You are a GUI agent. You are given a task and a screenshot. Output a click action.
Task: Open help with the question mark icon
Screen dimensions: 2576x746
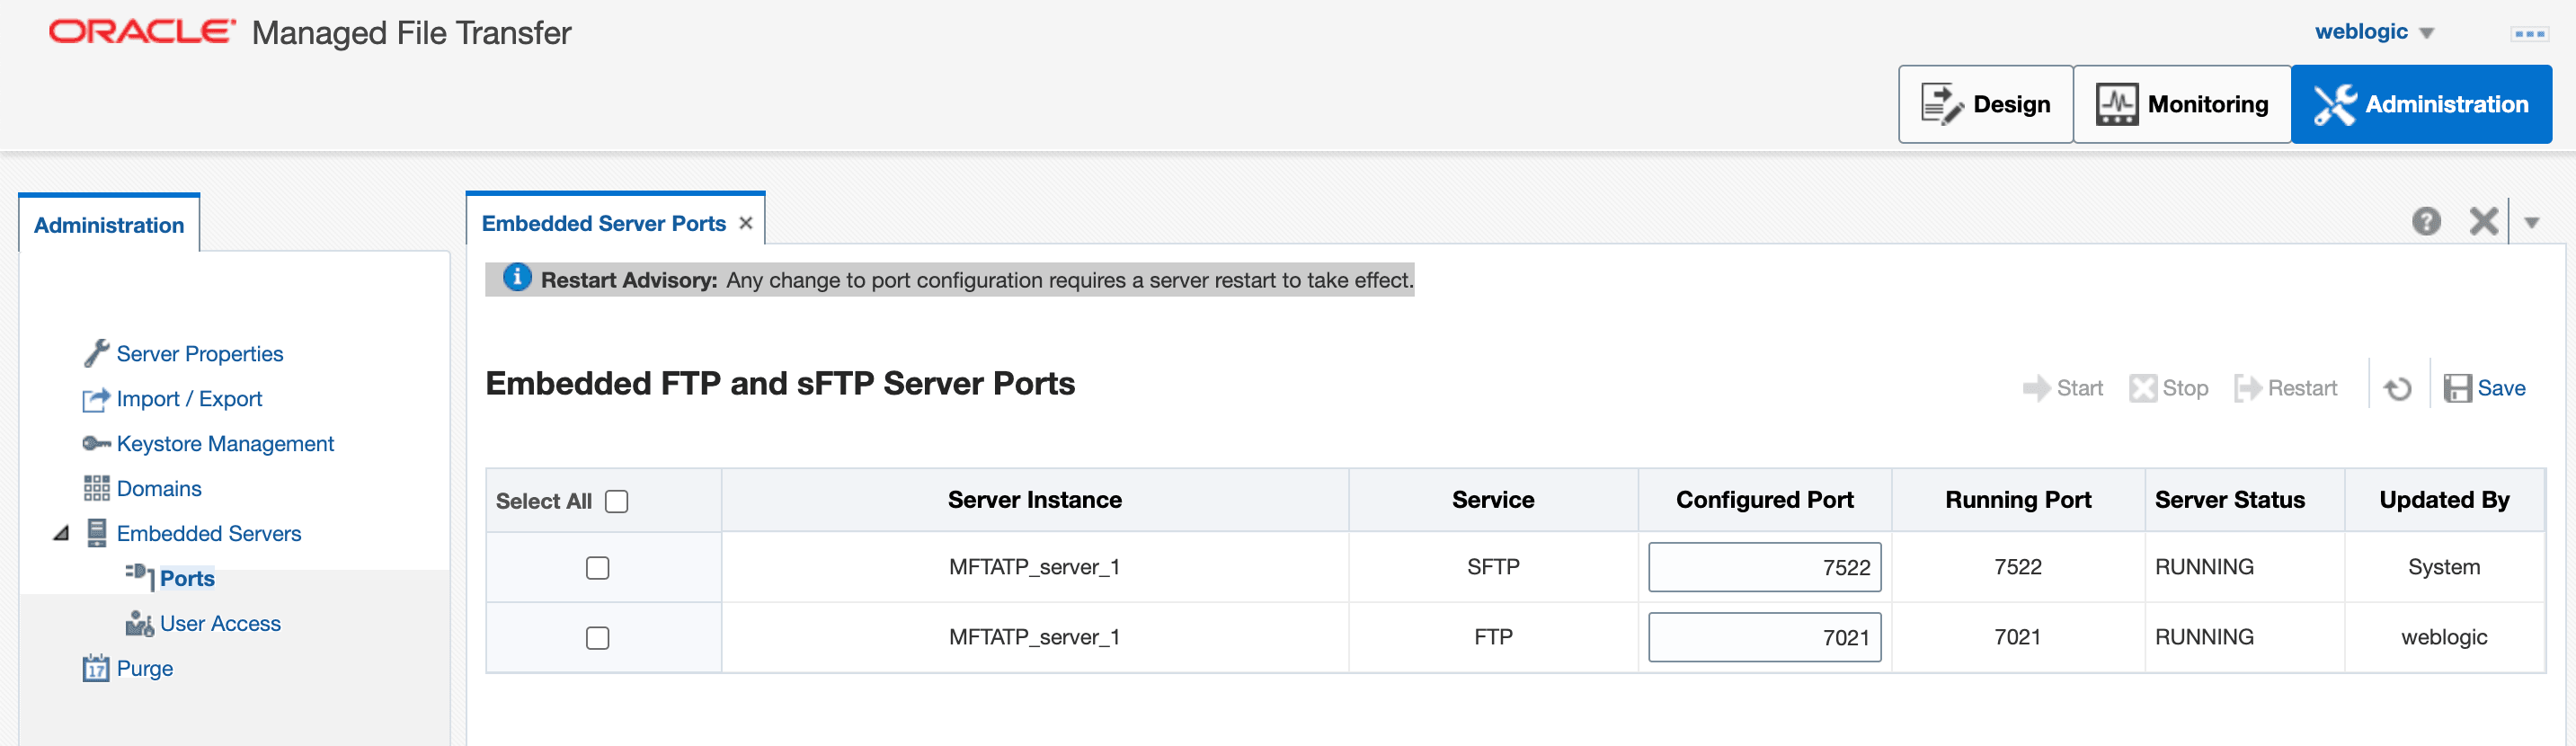pyautogui.click(x=2425, y=221)
